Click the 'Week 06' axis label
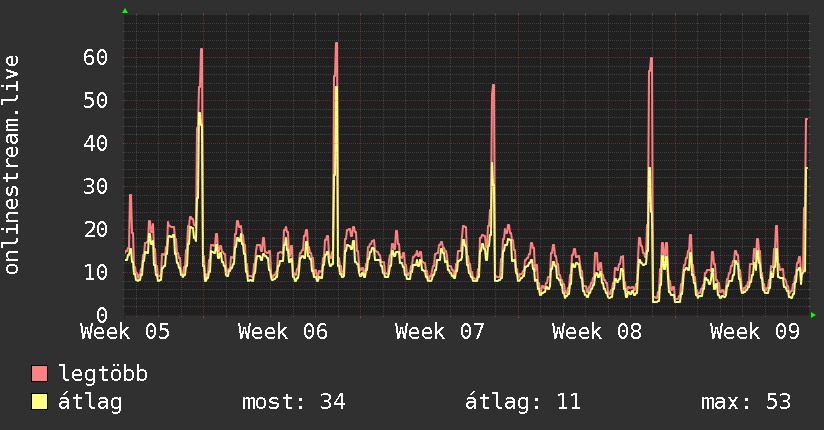Viewport: 824px width, 430px height. (283, 332)
